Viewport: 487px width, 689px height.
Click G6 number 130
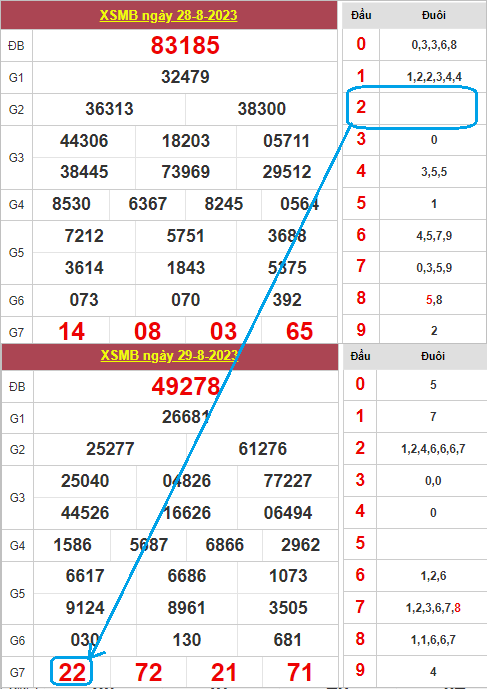(186, 640)
